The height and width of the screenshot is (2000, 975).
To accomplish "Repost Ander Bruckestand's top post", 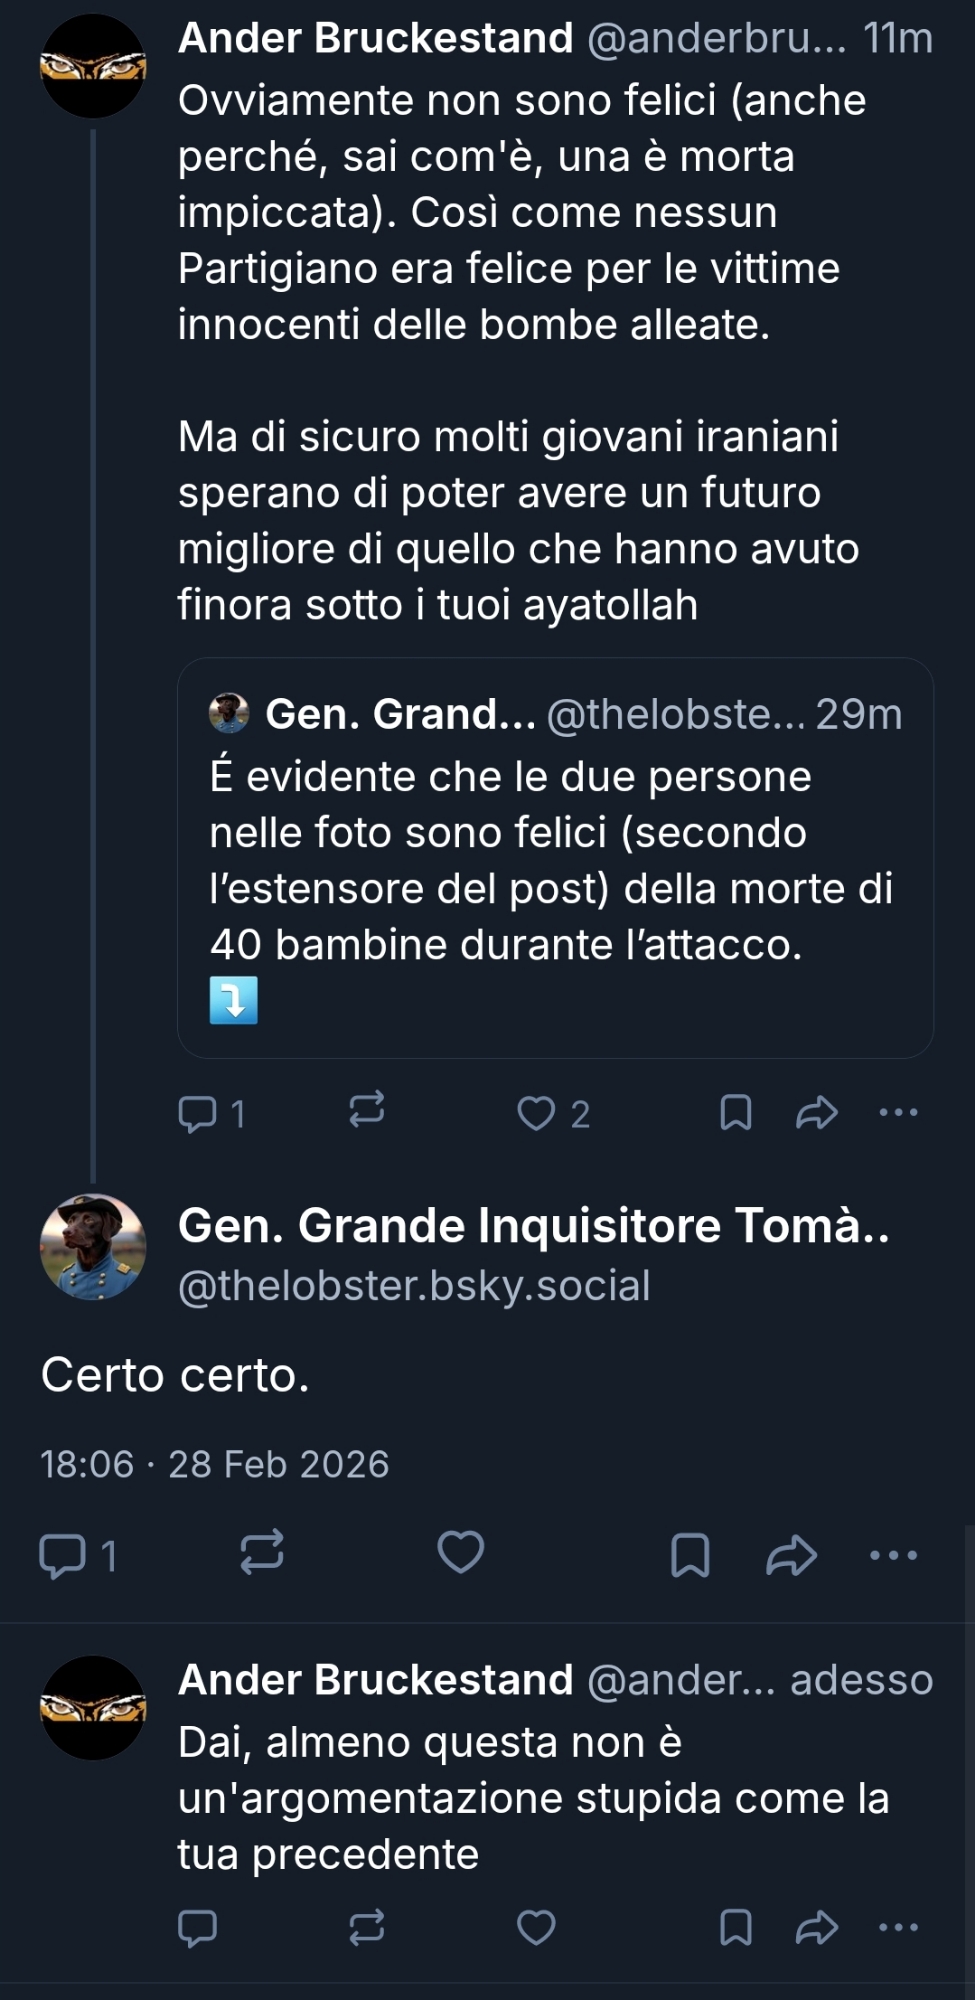I will (x=366, y=1110).
